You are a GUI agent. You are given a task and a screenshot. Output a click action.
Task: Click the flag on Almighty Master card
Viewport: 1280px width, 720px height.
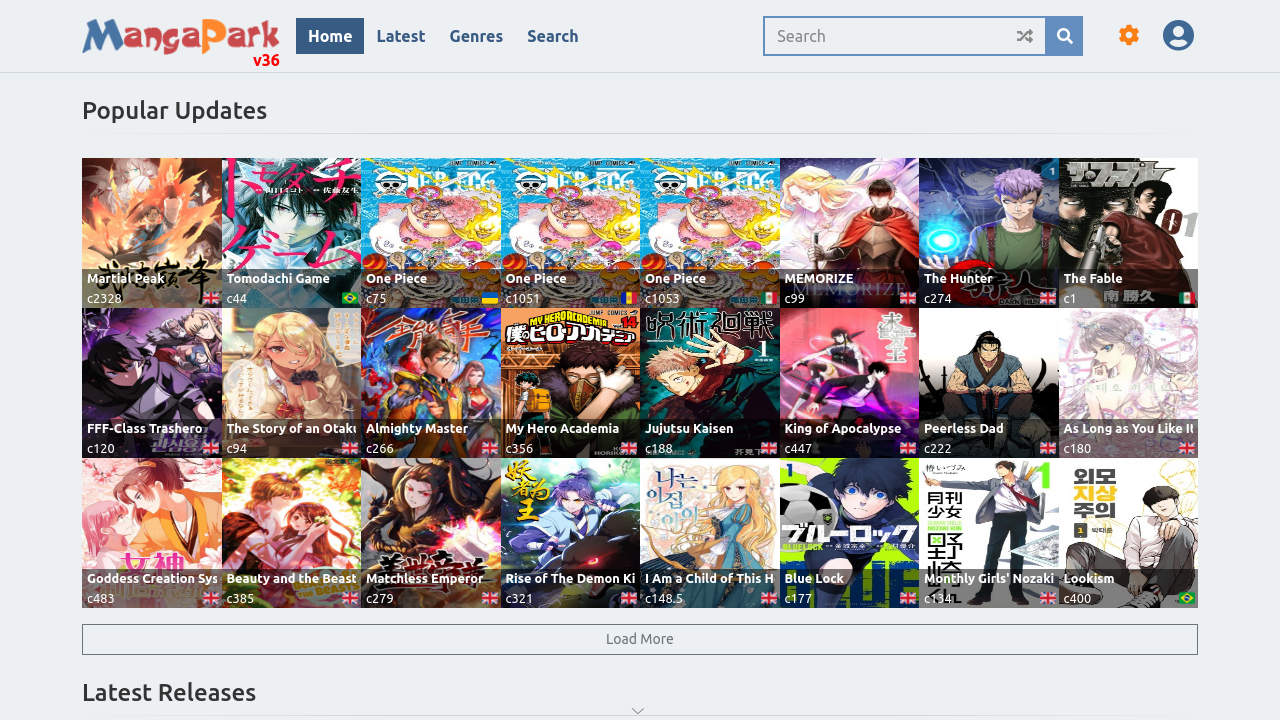point(490,448)
